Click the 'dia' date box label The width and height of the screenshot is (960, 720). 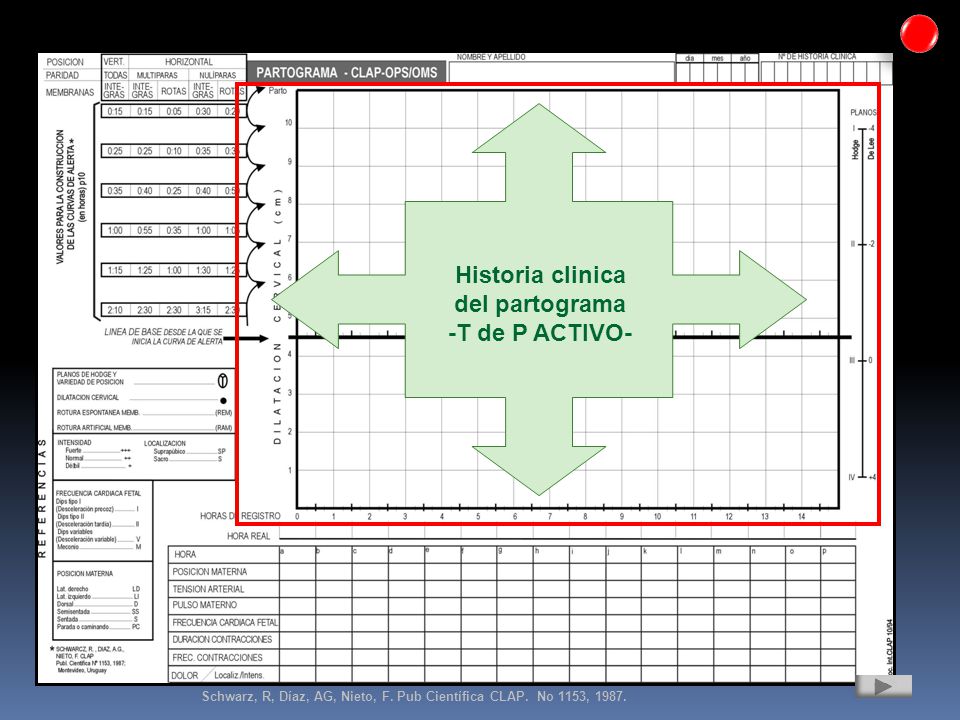coord(689,58)
